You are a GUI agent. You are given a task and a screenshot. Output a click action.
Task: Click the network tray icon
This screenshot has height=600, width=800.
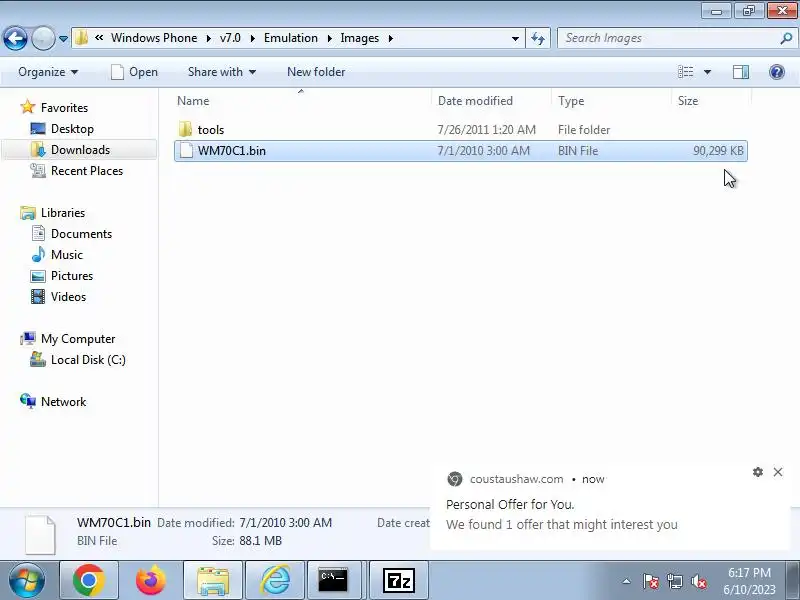tap(675, 581)
